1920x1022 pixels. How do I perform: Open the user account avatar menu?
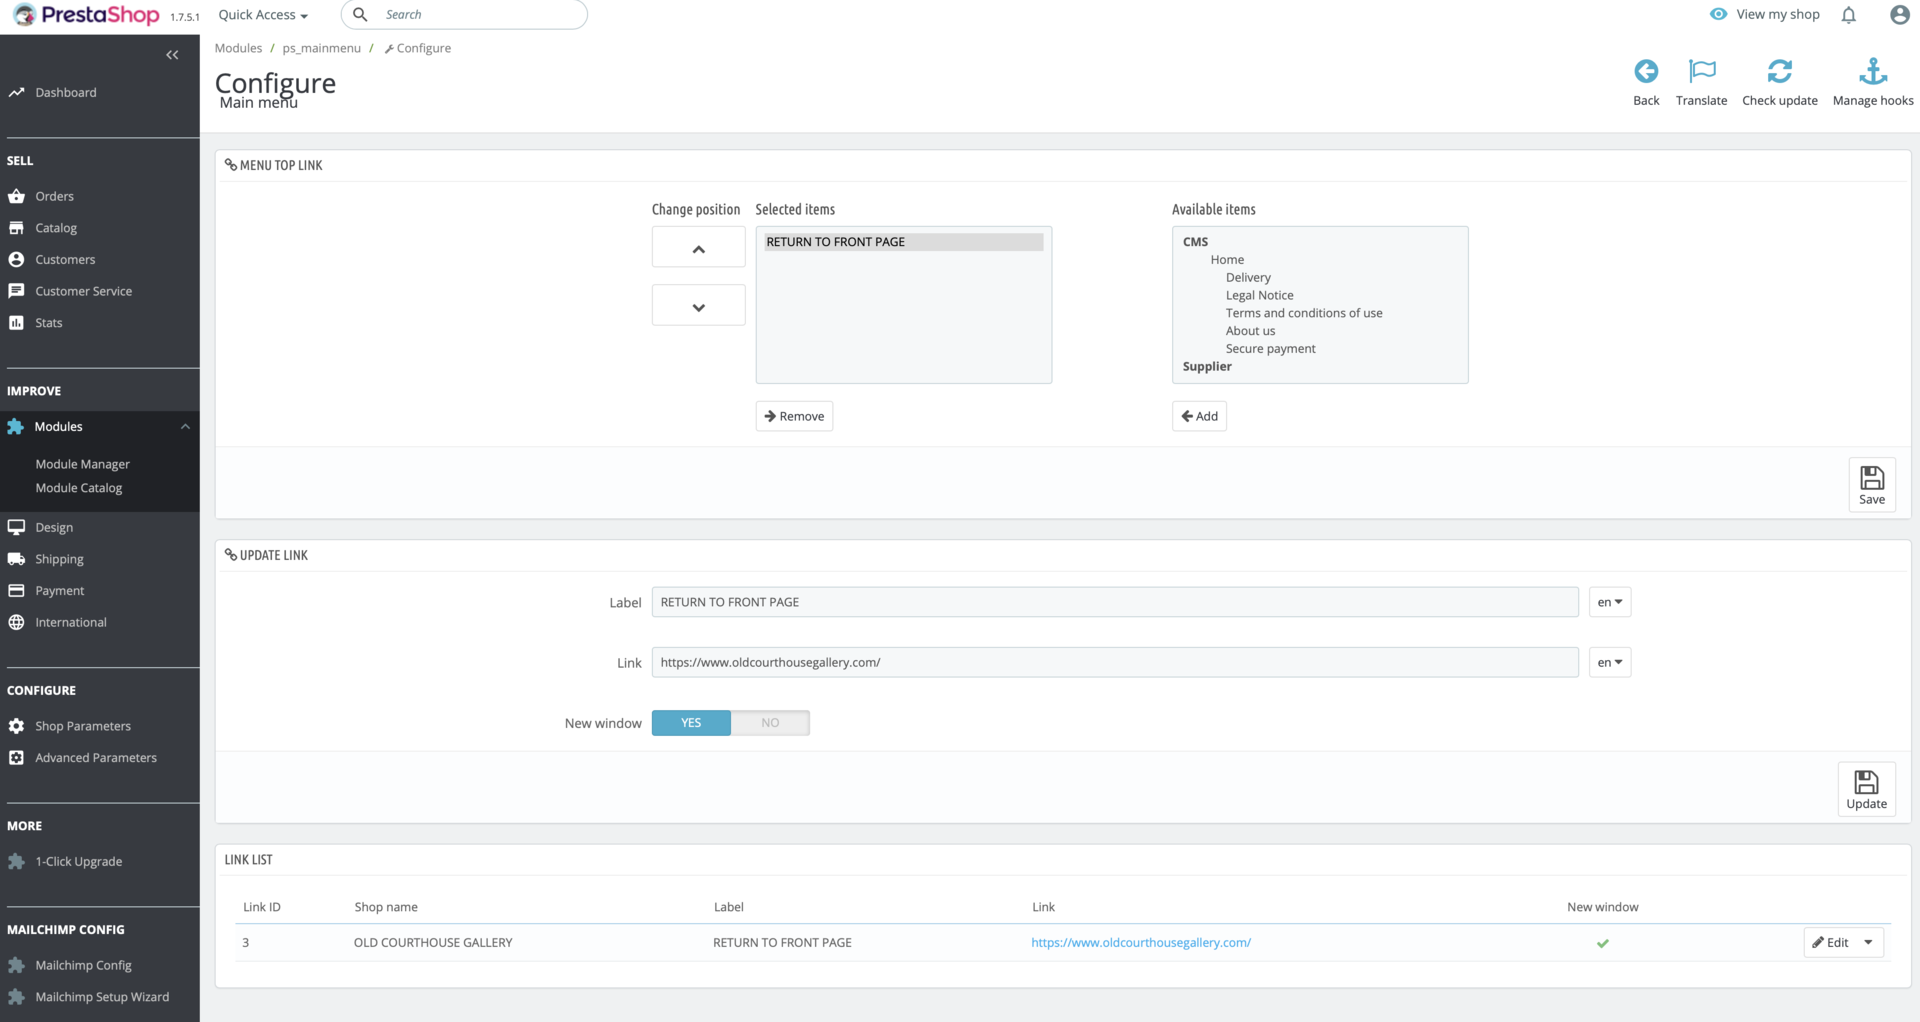point(1900,15)
